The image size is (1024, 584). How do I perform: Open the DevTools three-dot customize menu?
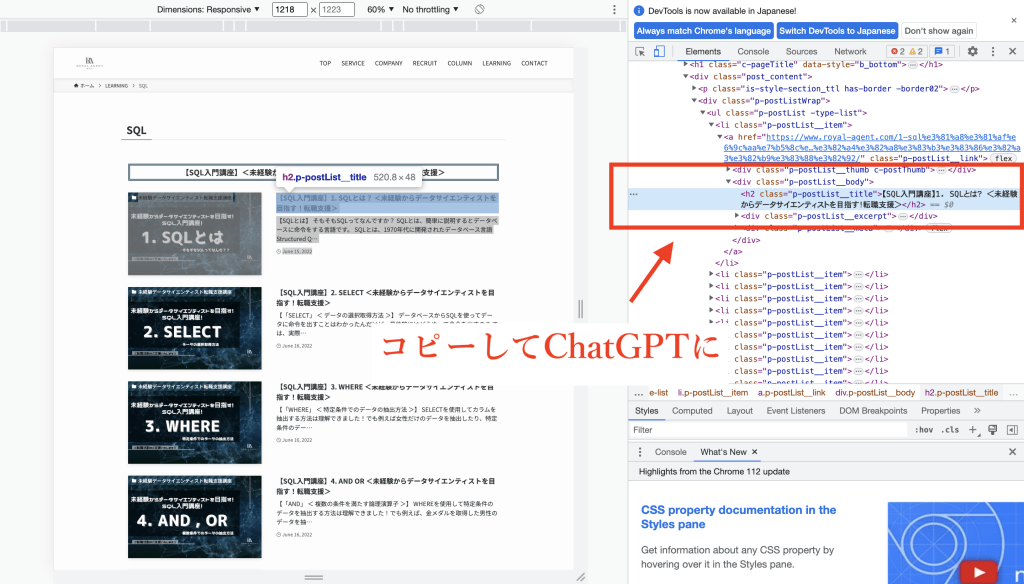(993, 51)
